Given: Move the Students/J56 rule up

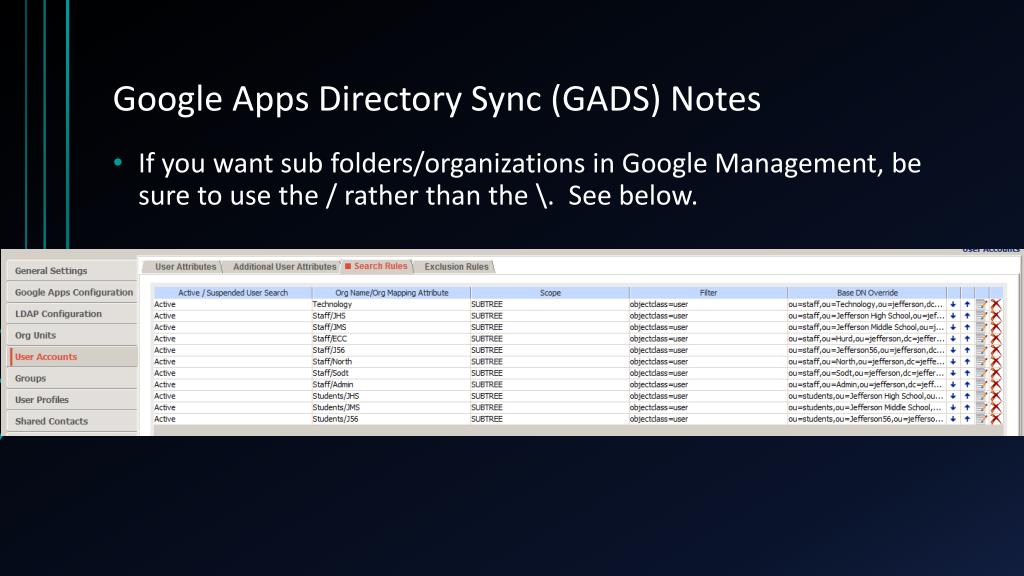Looking at the screenshot, I should point(967,419).
